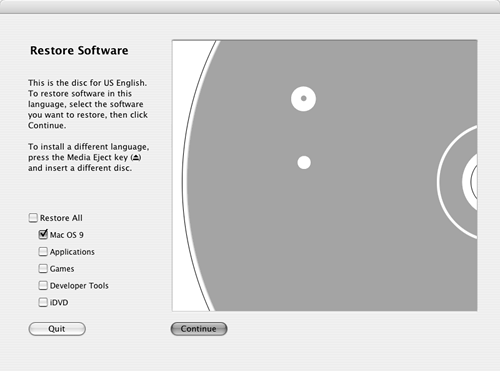The height and width of the screenshot is (371, 500).
Task: Click the window title bar at top
Action: coord(250,7)
